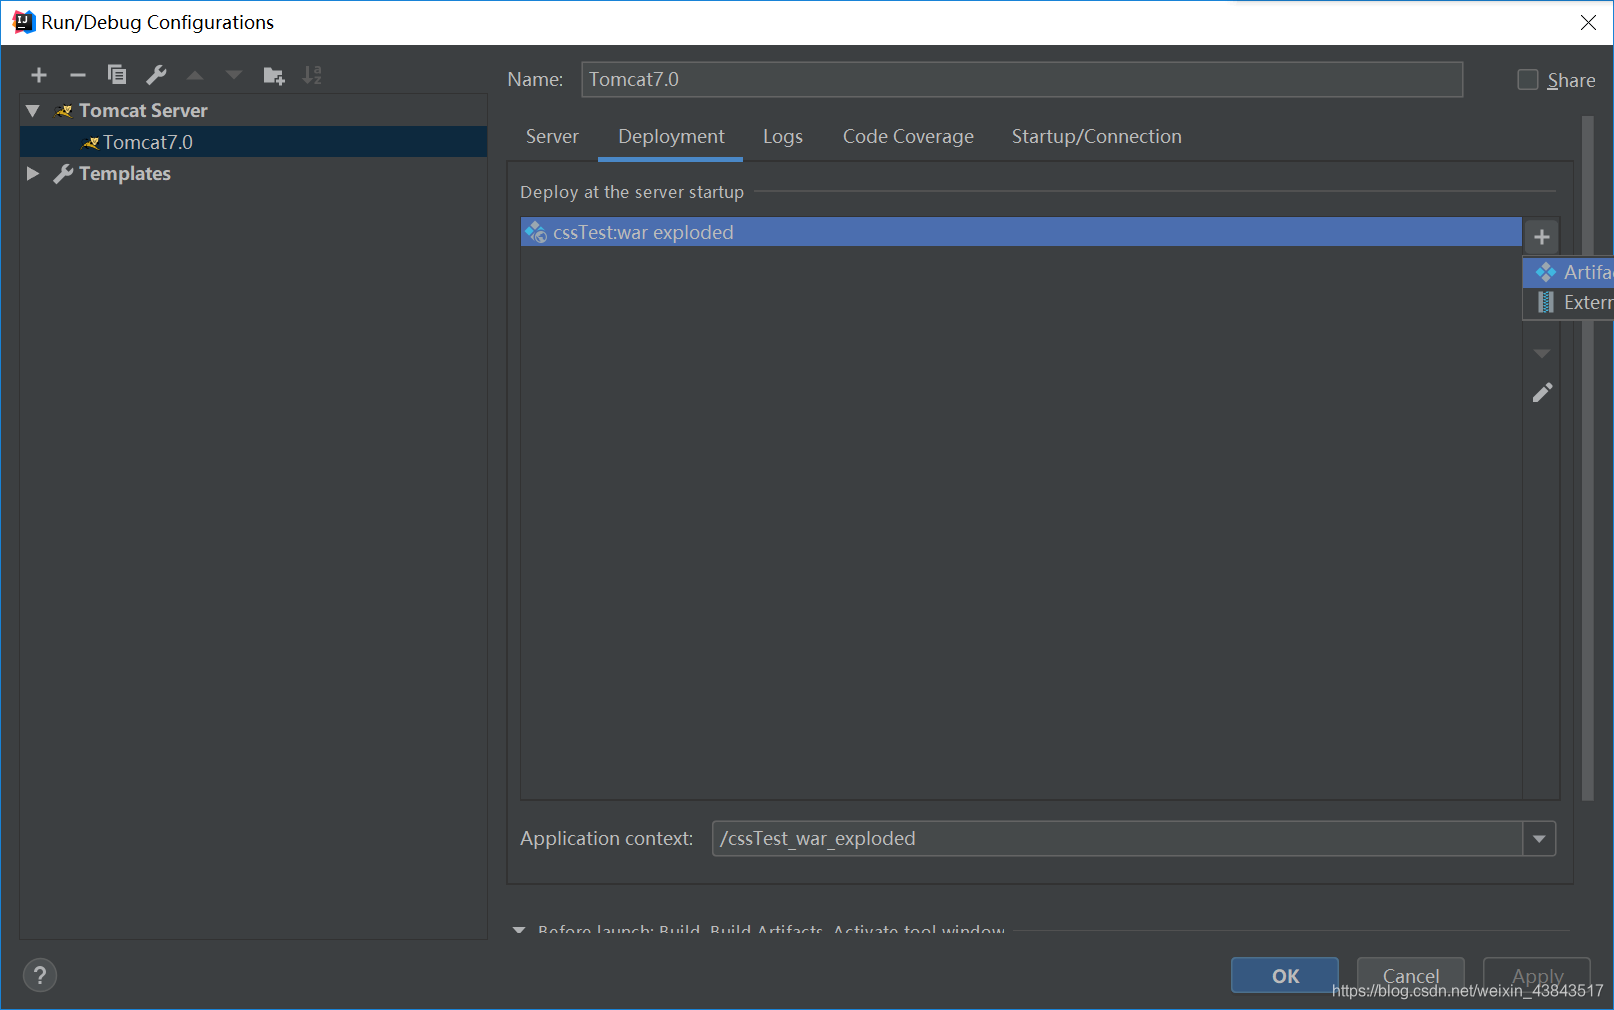Edit artifact with pencil icon
This screenshot has height=1010, width=1614.
(x=1542, y=393)
